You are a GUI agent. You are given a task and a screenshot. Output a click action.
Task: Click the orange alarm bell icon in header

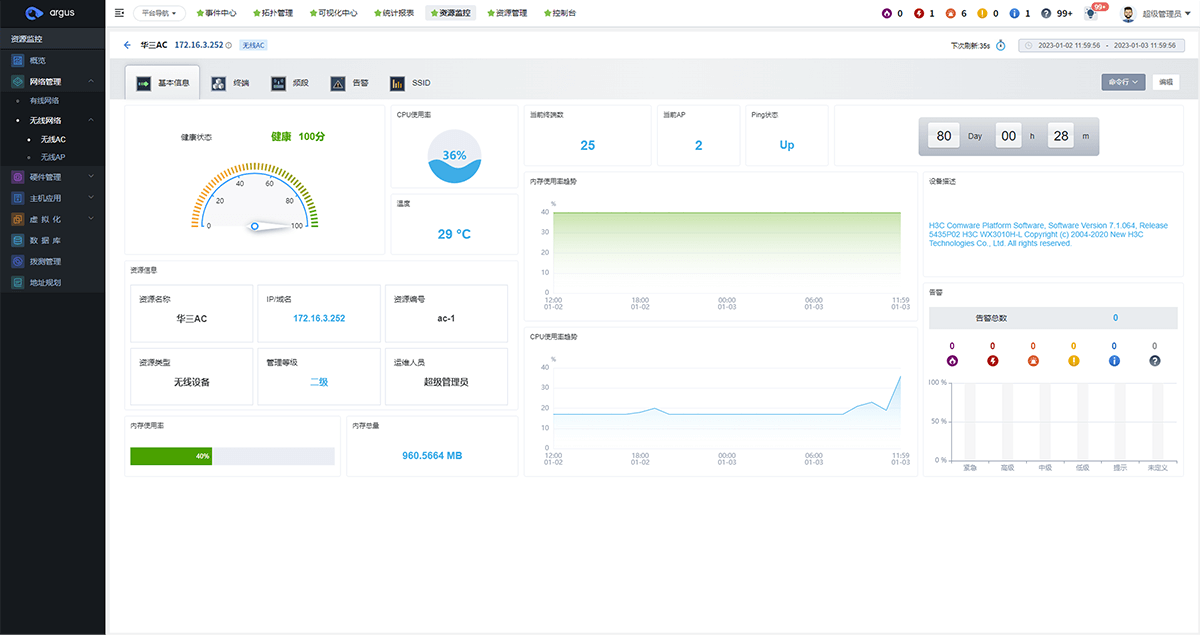[950, 14]
